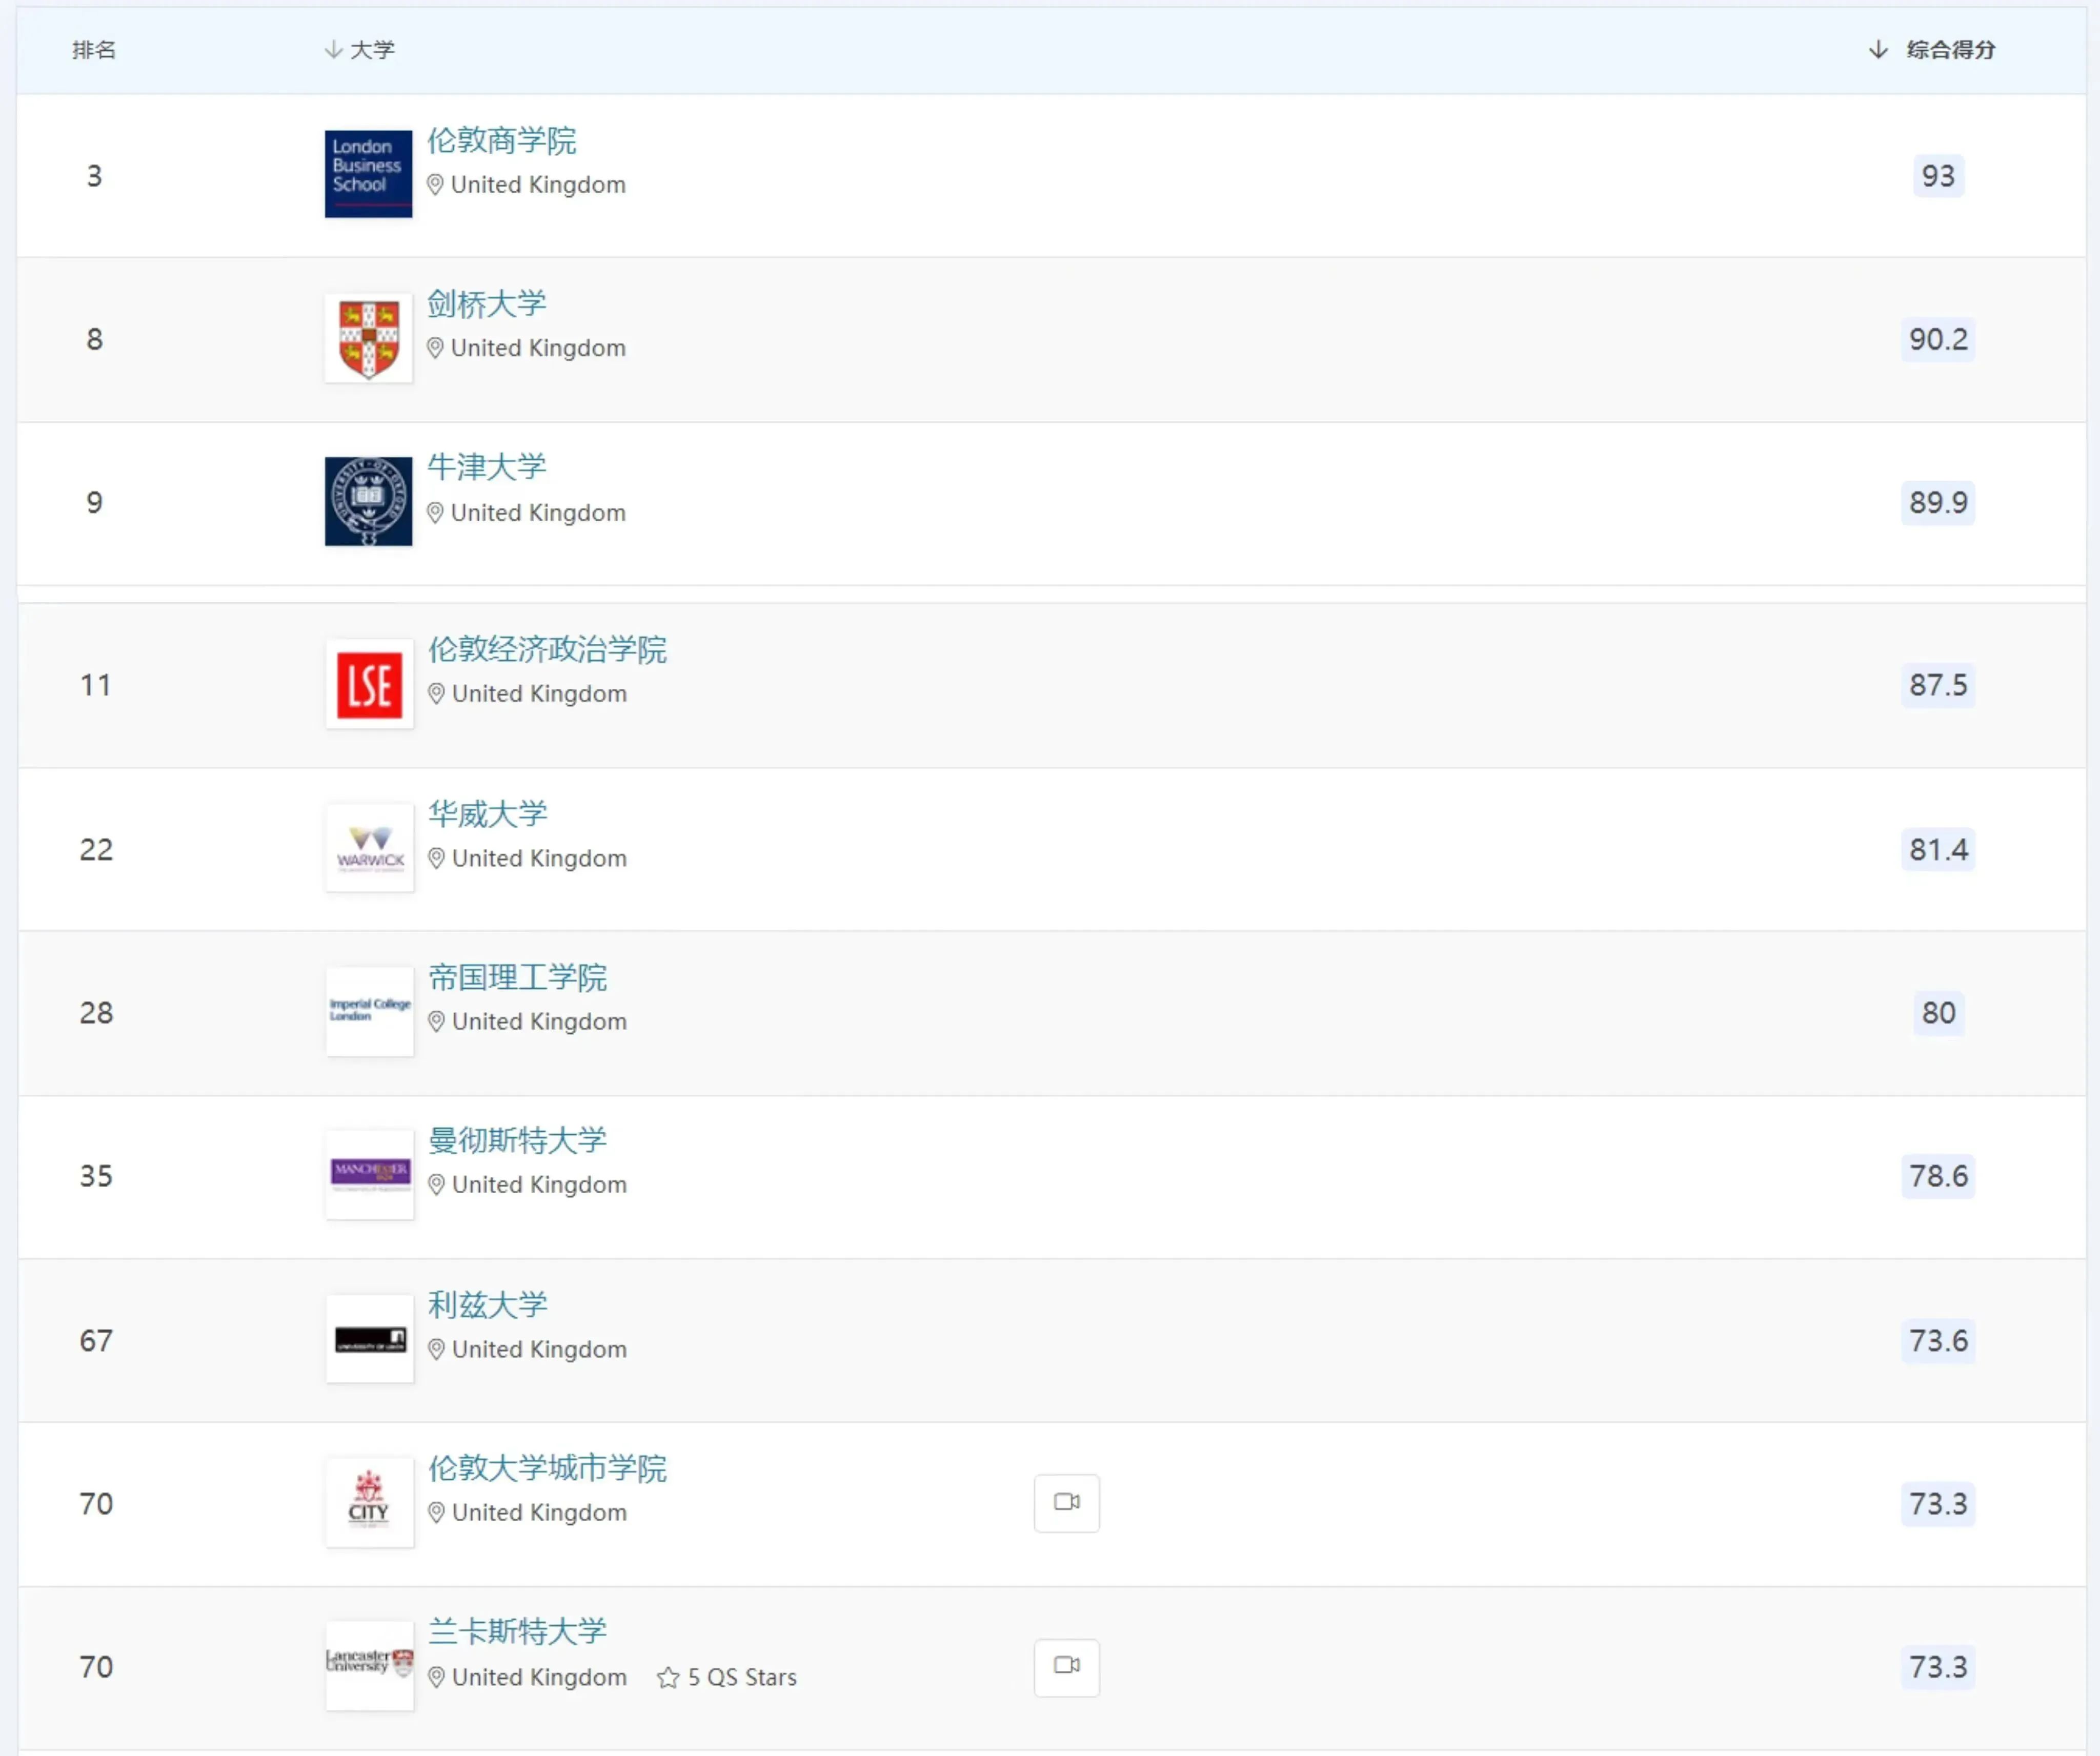
Task: Open the 帝国理工学院 link
Action: coord(518,978)
